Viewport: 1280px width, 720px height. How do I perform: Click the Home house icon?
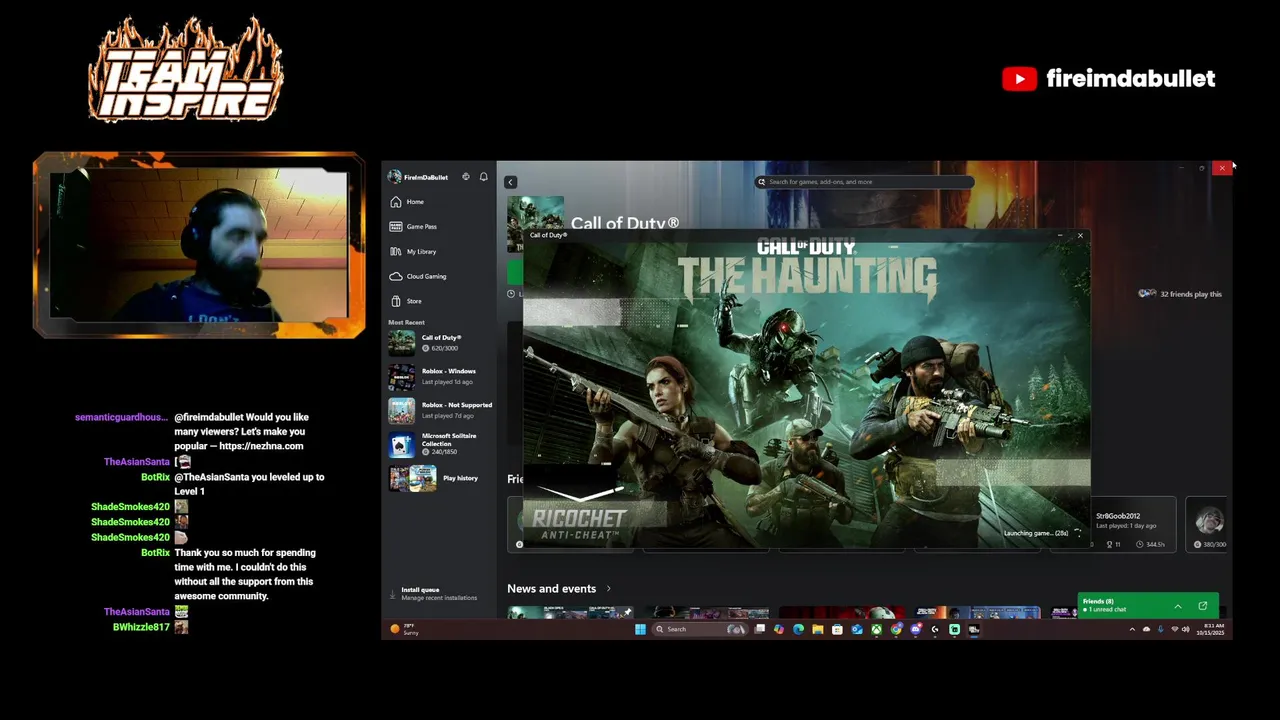[396, 202]
